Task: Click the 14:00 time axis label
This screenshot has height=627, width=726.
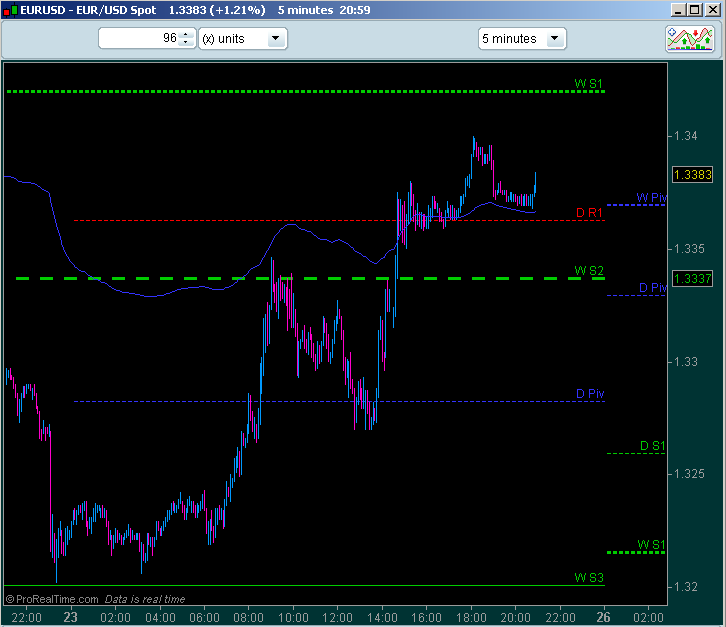Action: point(382,618)
